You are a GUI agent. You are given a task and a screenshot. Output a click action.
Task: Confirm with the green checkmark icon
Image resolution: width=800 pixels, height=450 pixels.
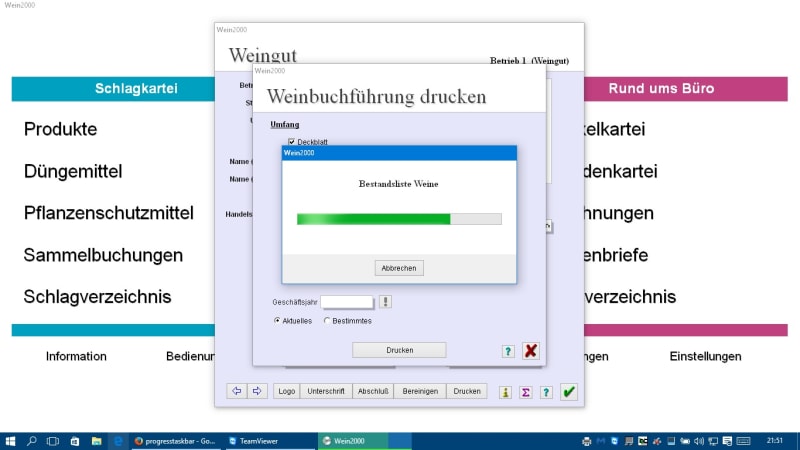[x=569, y=392]
